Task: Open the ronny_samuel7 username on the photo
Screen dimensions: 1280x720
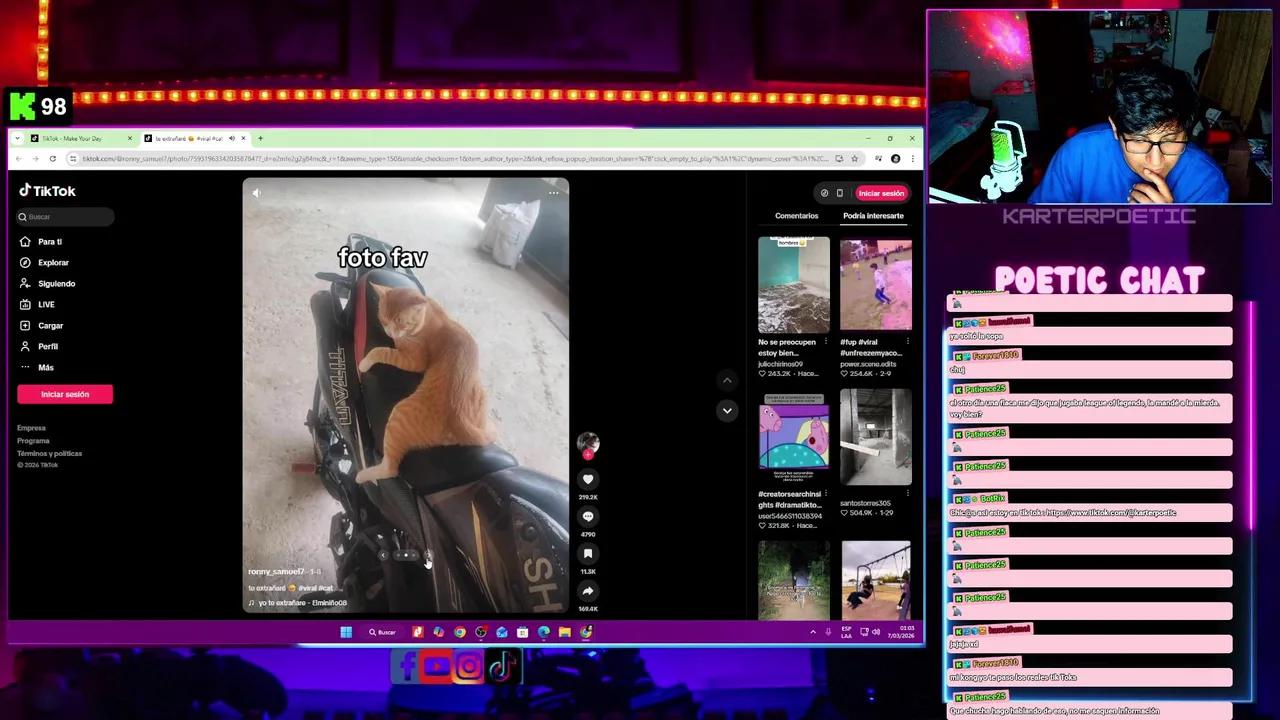Action: (276, 572)
